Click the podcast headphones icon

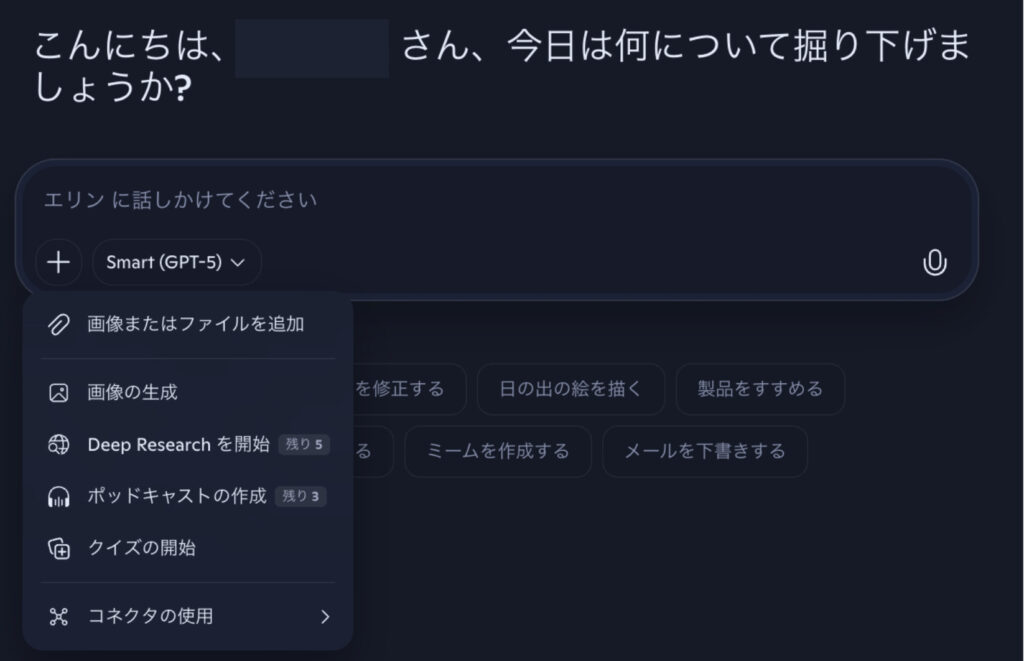pos(59,497)
